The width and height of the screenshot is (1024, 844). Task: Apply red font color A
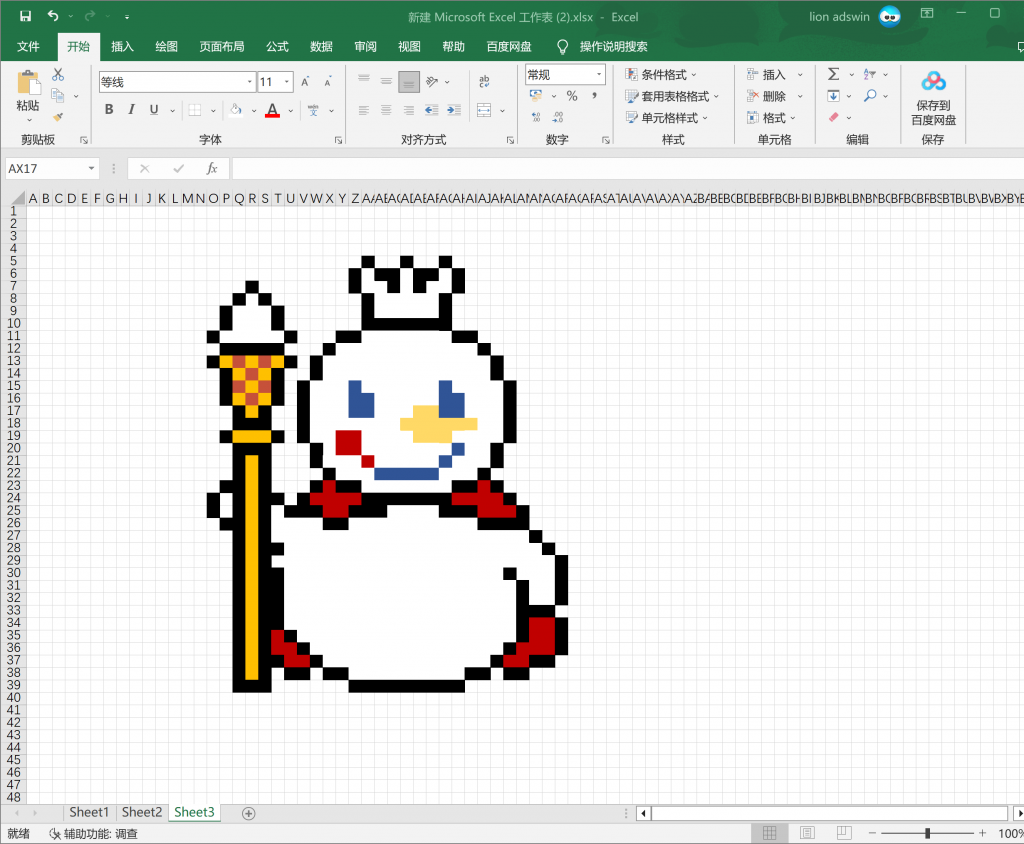tap(272, 110)
